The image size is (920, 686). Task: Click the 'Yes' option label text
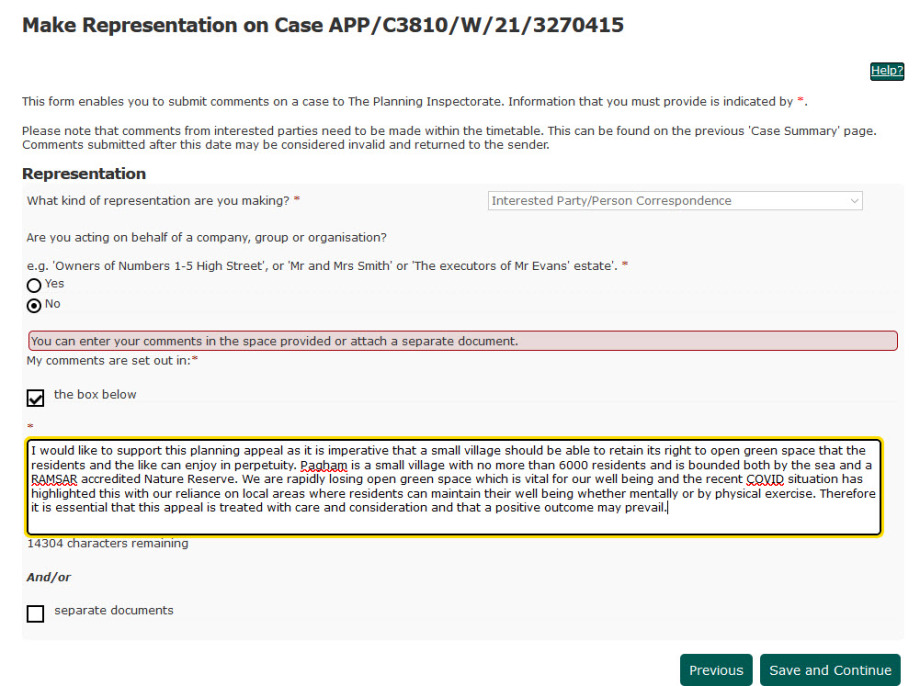54,284
